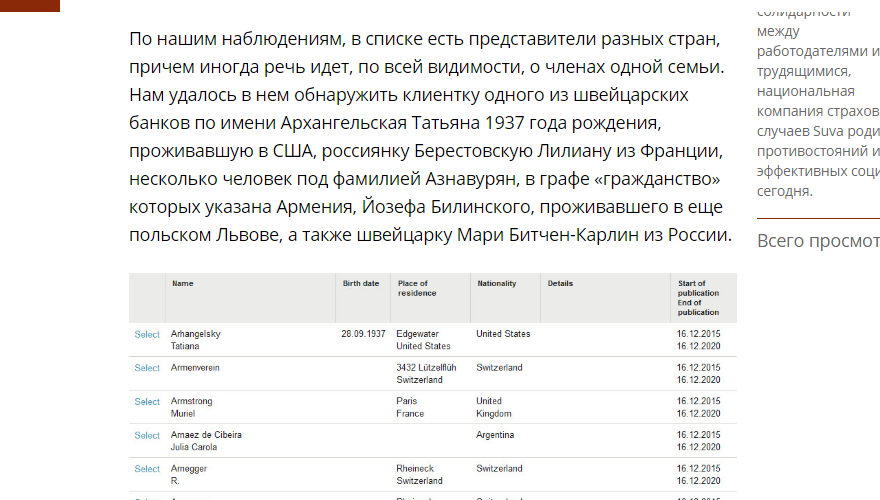The image size is (880, 500).
Task: Click Select link for Armstrong Muriel
Action: [x=147, y=402]
